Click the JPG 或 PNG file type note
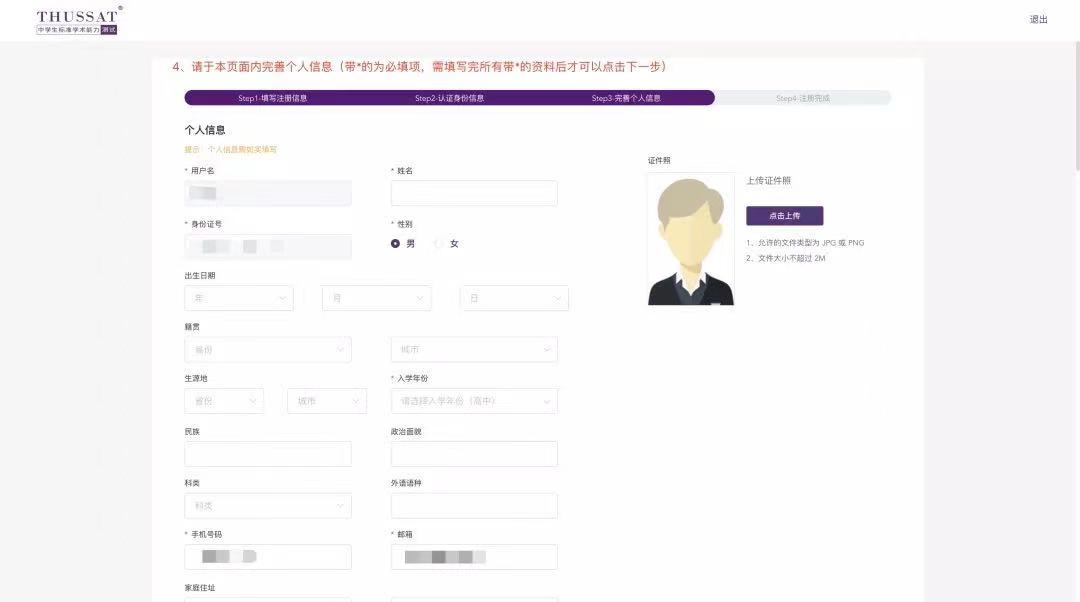This screenshot has width=1080, height=602. 804,242
